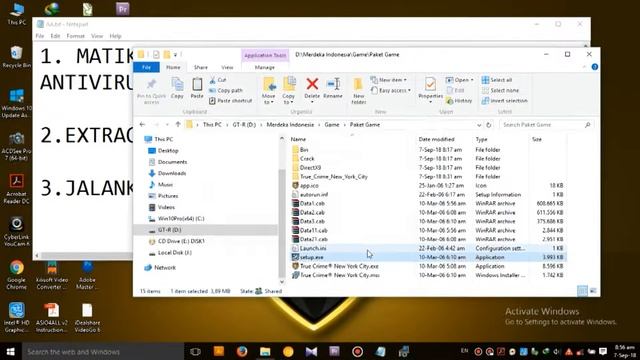Select Network in the navigation pane
This screenshot has height=360, width=640.
[165, 268]
